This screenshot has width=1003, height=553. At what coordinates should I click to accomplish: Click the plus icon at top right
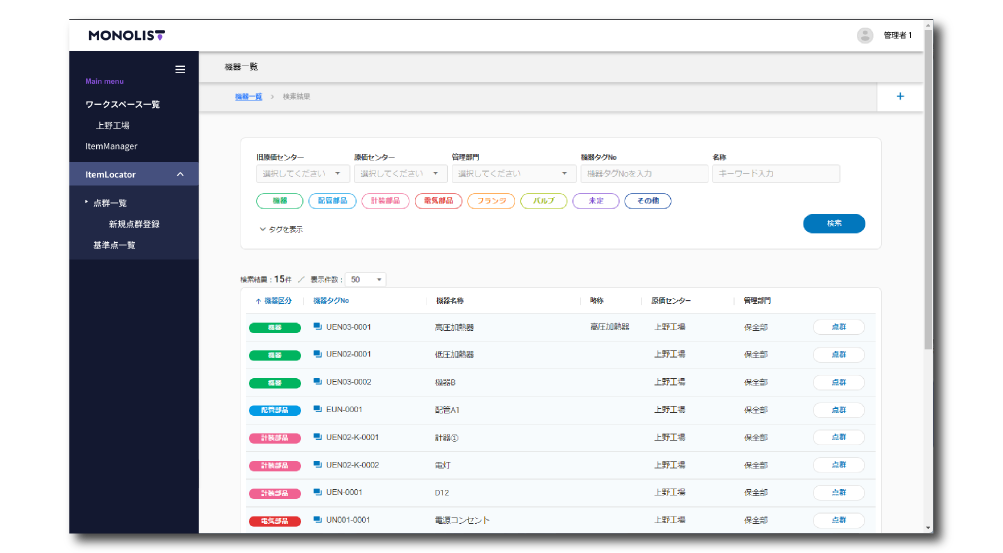pyautogui.click(x=900, y=97)
